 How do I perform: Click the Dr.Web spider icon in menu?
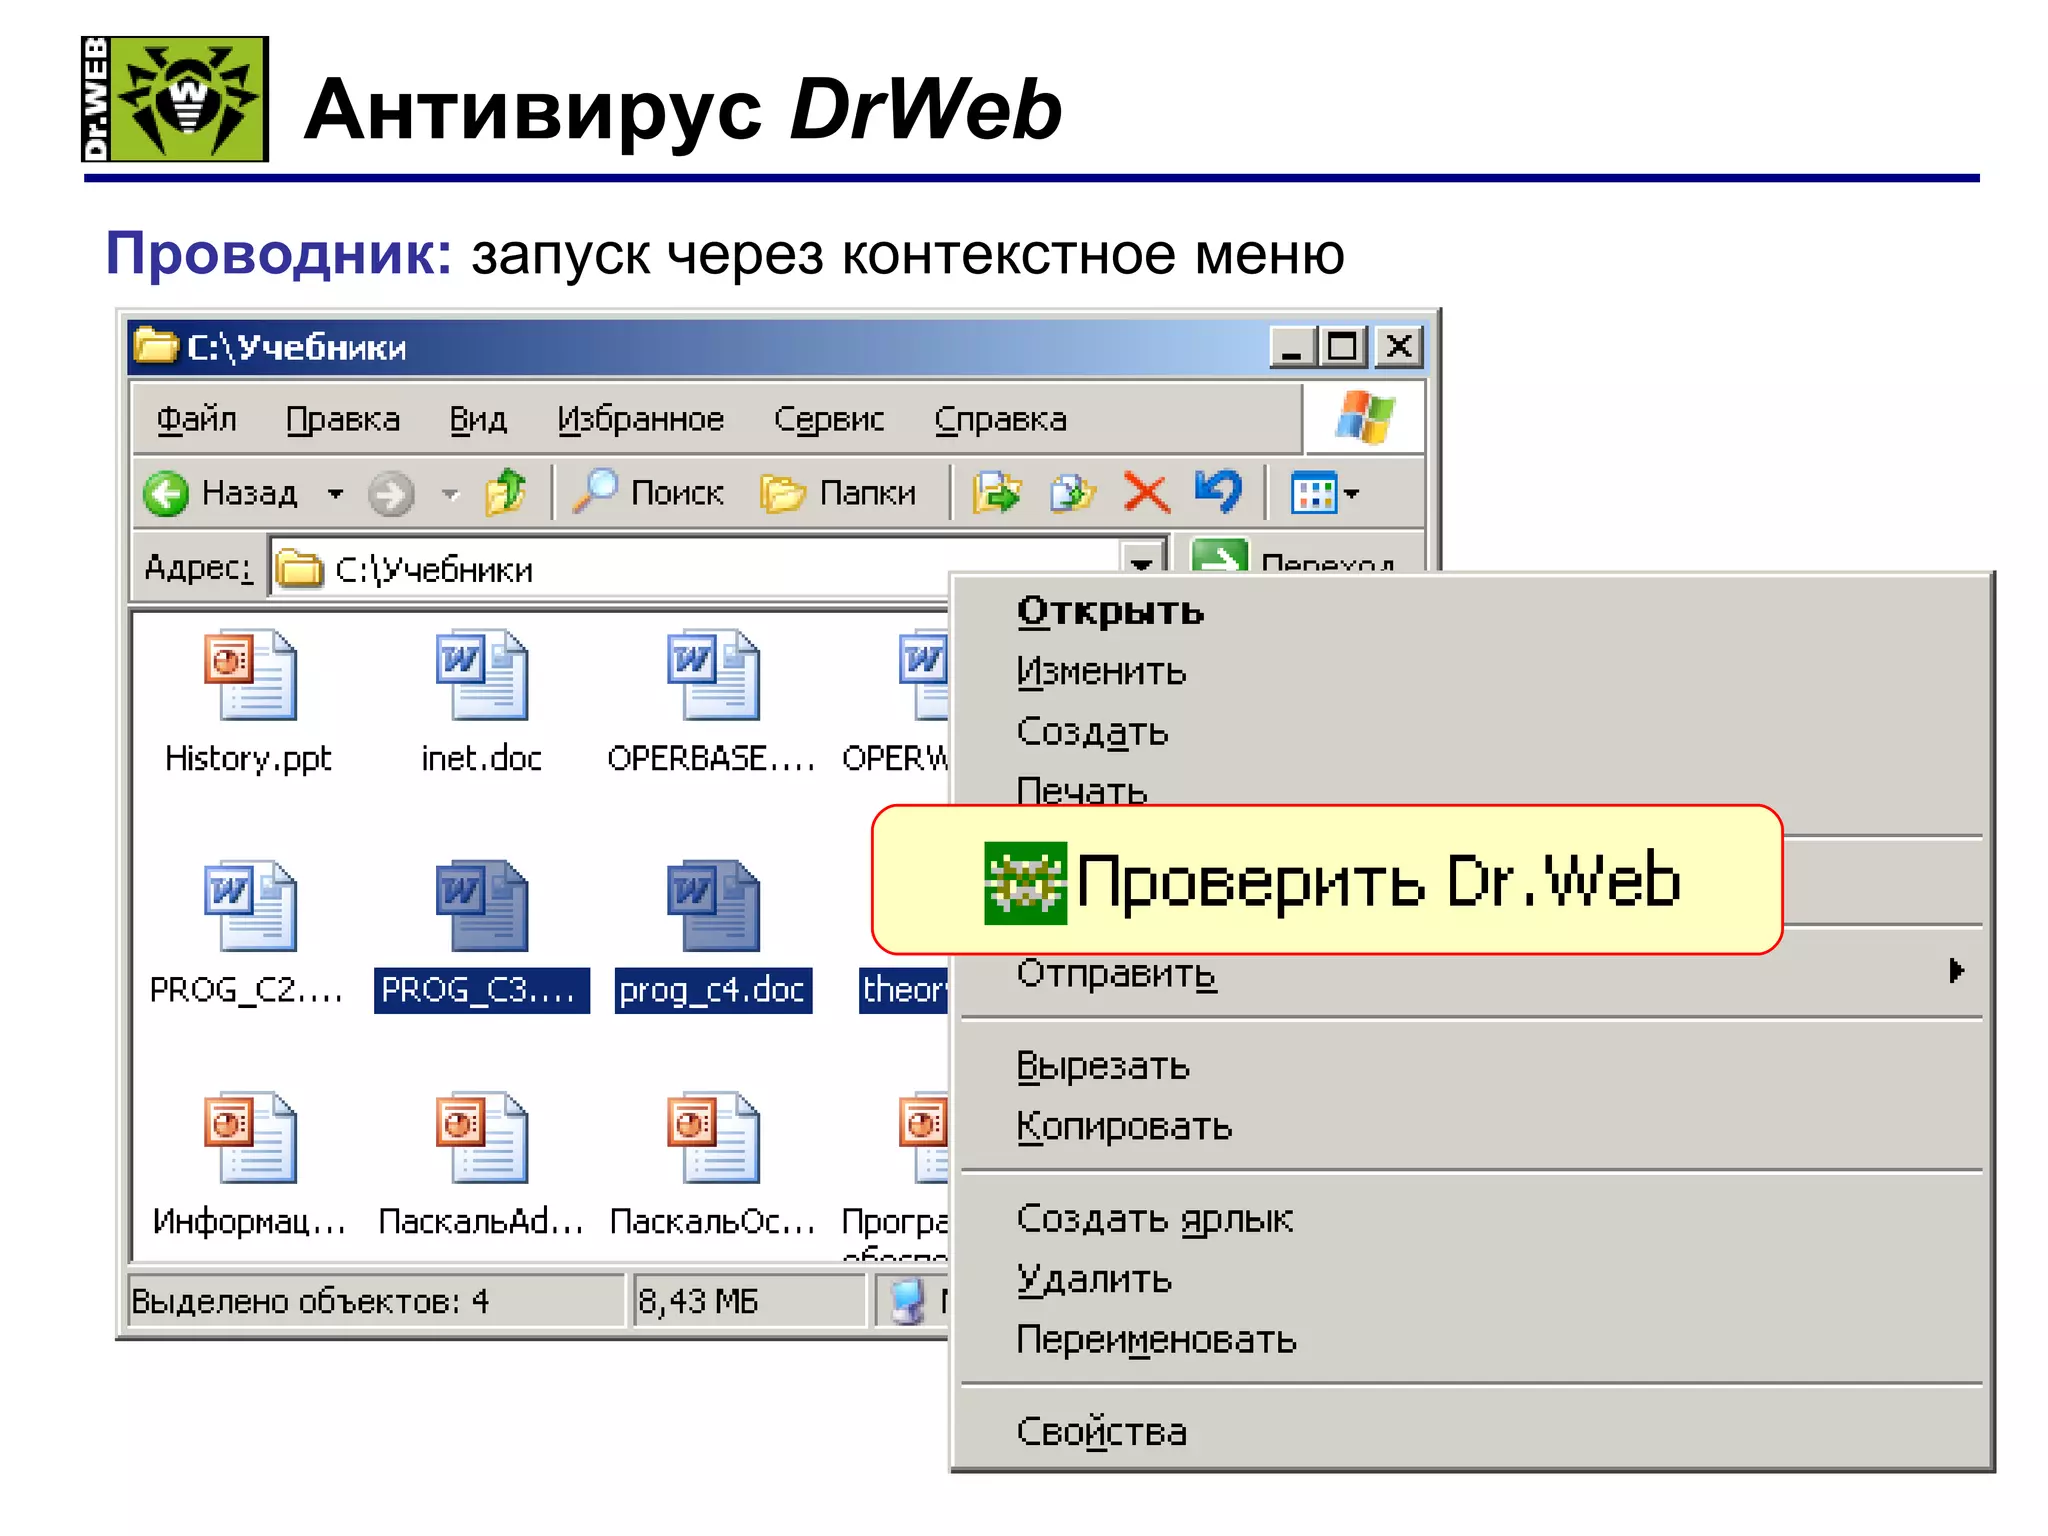click(1025, 883)
